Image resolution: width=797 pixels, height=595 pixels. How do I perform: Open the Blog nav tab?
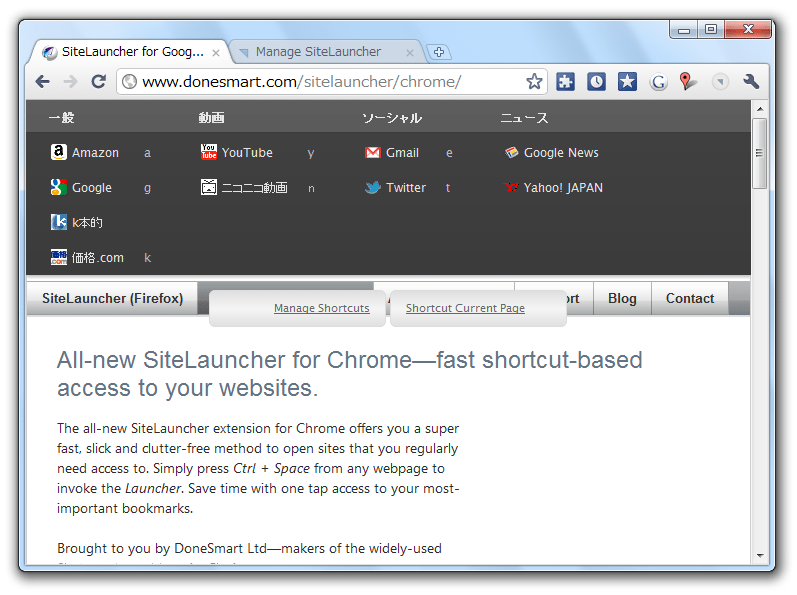[622, 298]
